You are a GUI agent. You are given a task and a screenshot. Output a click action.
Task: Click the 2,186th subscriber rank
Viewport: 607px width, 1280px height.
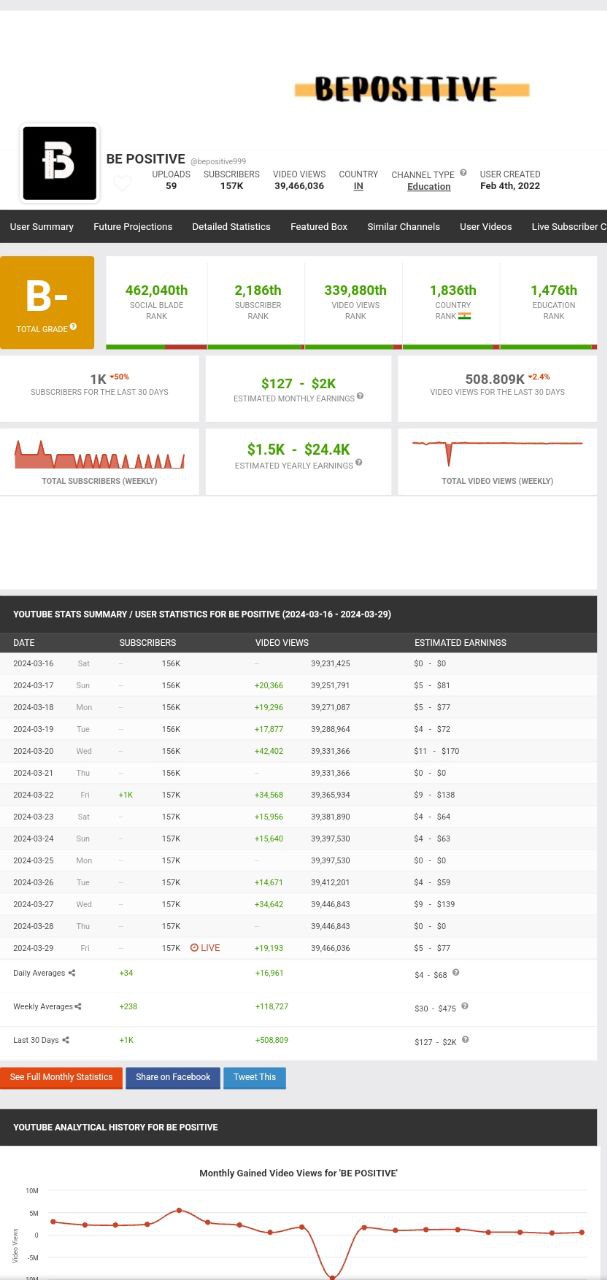[258, 290]
